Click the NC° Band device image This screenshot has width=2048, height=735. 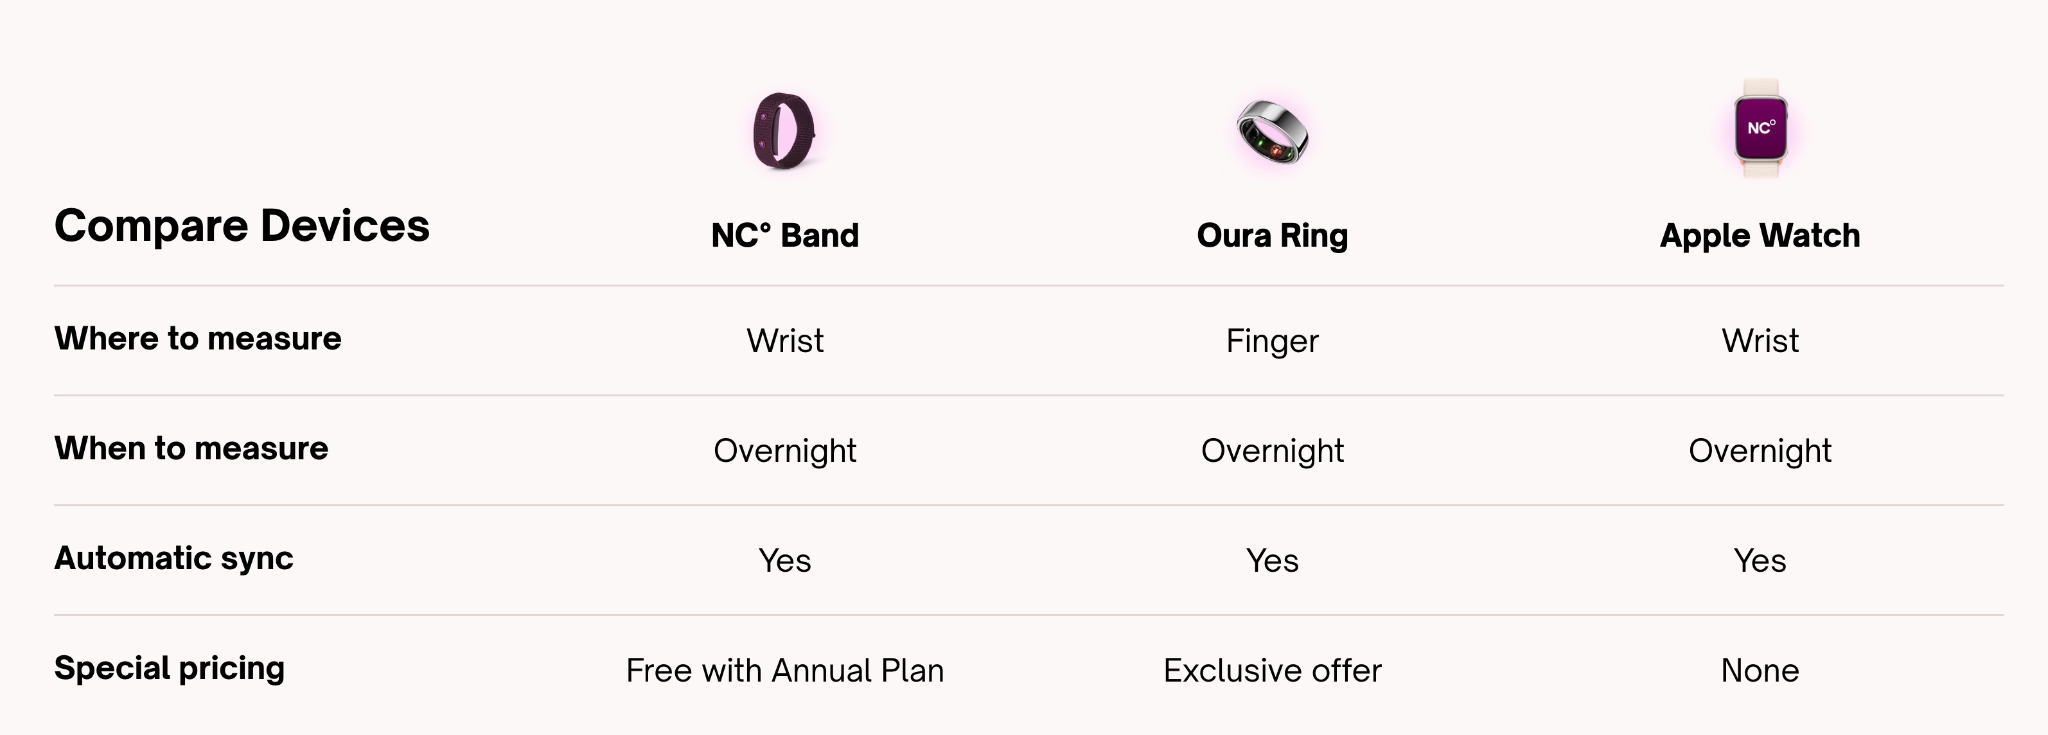point(784,131)
